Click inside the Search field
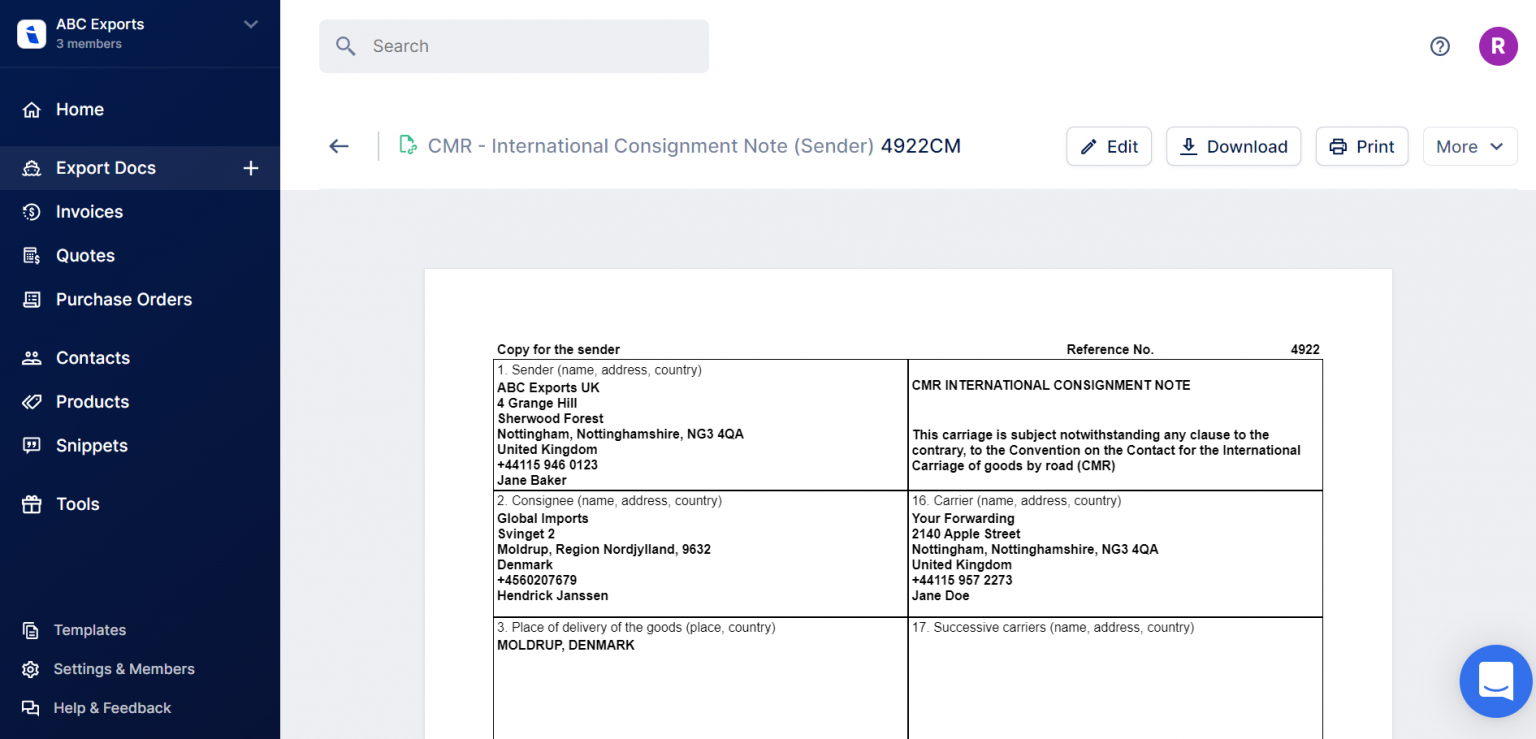1536x739 pixels. [x=513, y=46]
